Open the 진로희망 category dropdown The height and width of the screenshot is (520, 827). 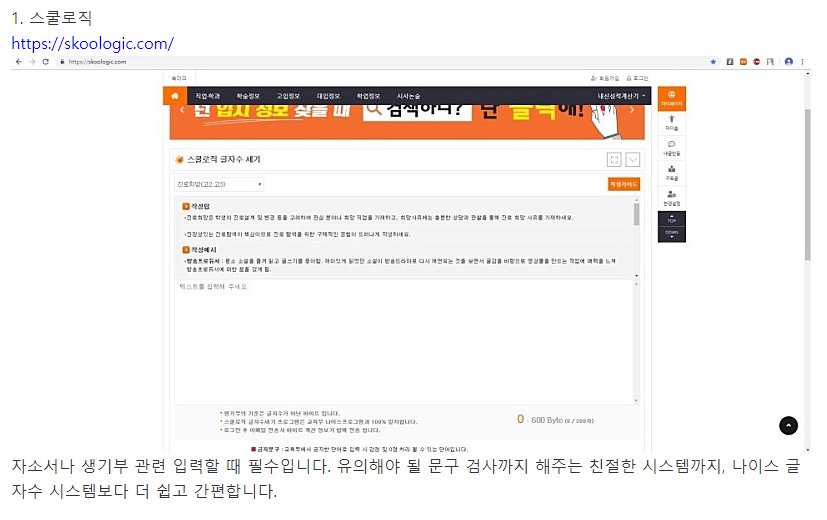pyautogui.click(x=219, y=184)
